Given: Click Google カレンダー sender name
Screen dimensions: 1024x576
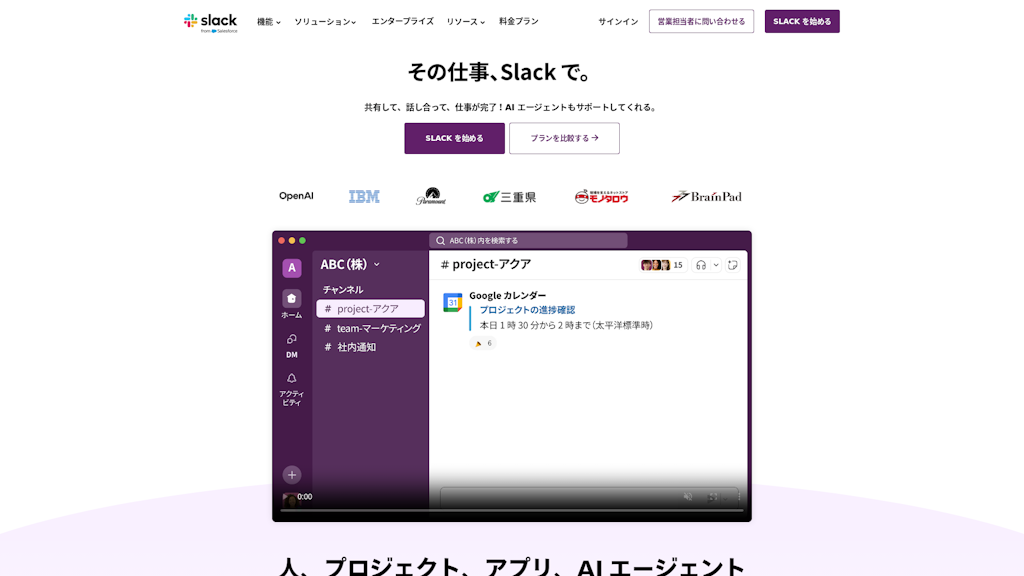Looking at the screenshot, I should [507, 296].
